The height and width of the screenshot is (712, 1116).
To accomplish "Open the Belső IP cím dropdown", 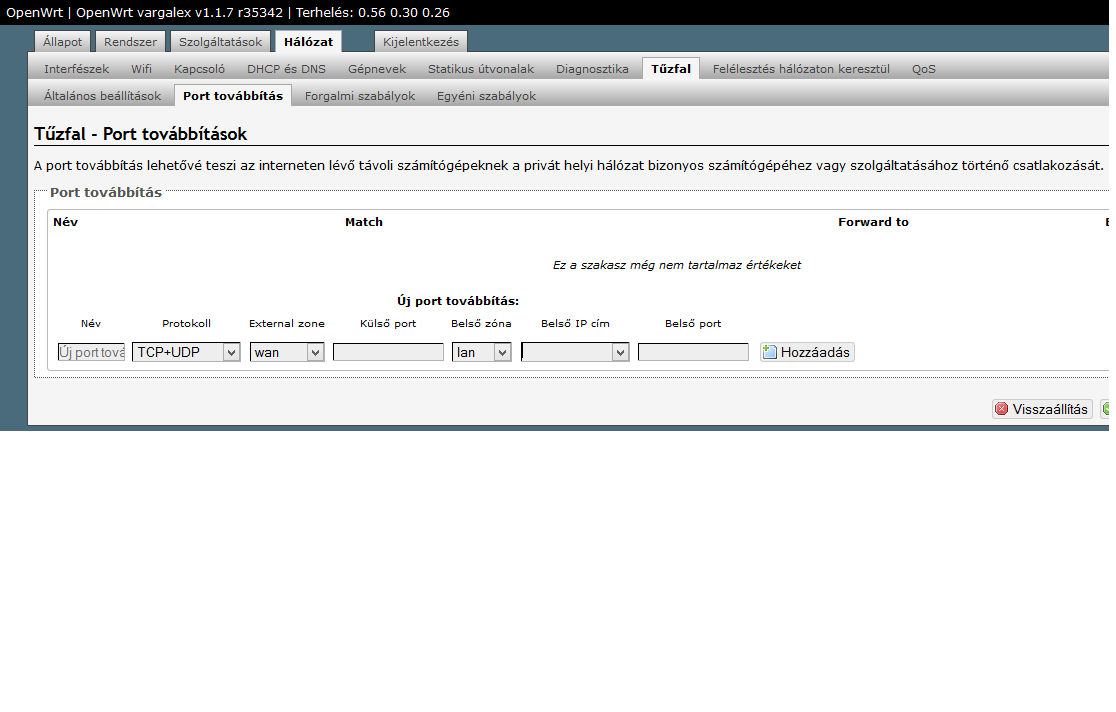I will (575, 352).
